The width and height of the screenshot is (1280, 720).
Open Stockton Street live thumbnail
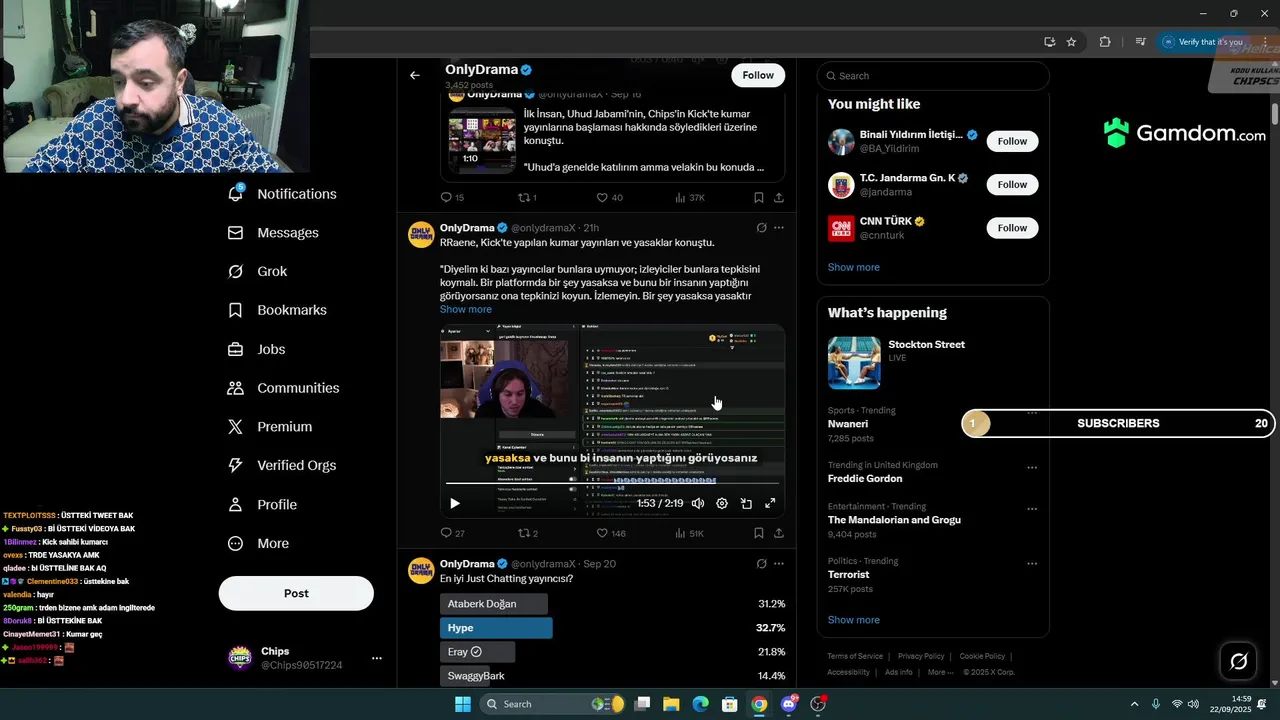tap(854, 362)
